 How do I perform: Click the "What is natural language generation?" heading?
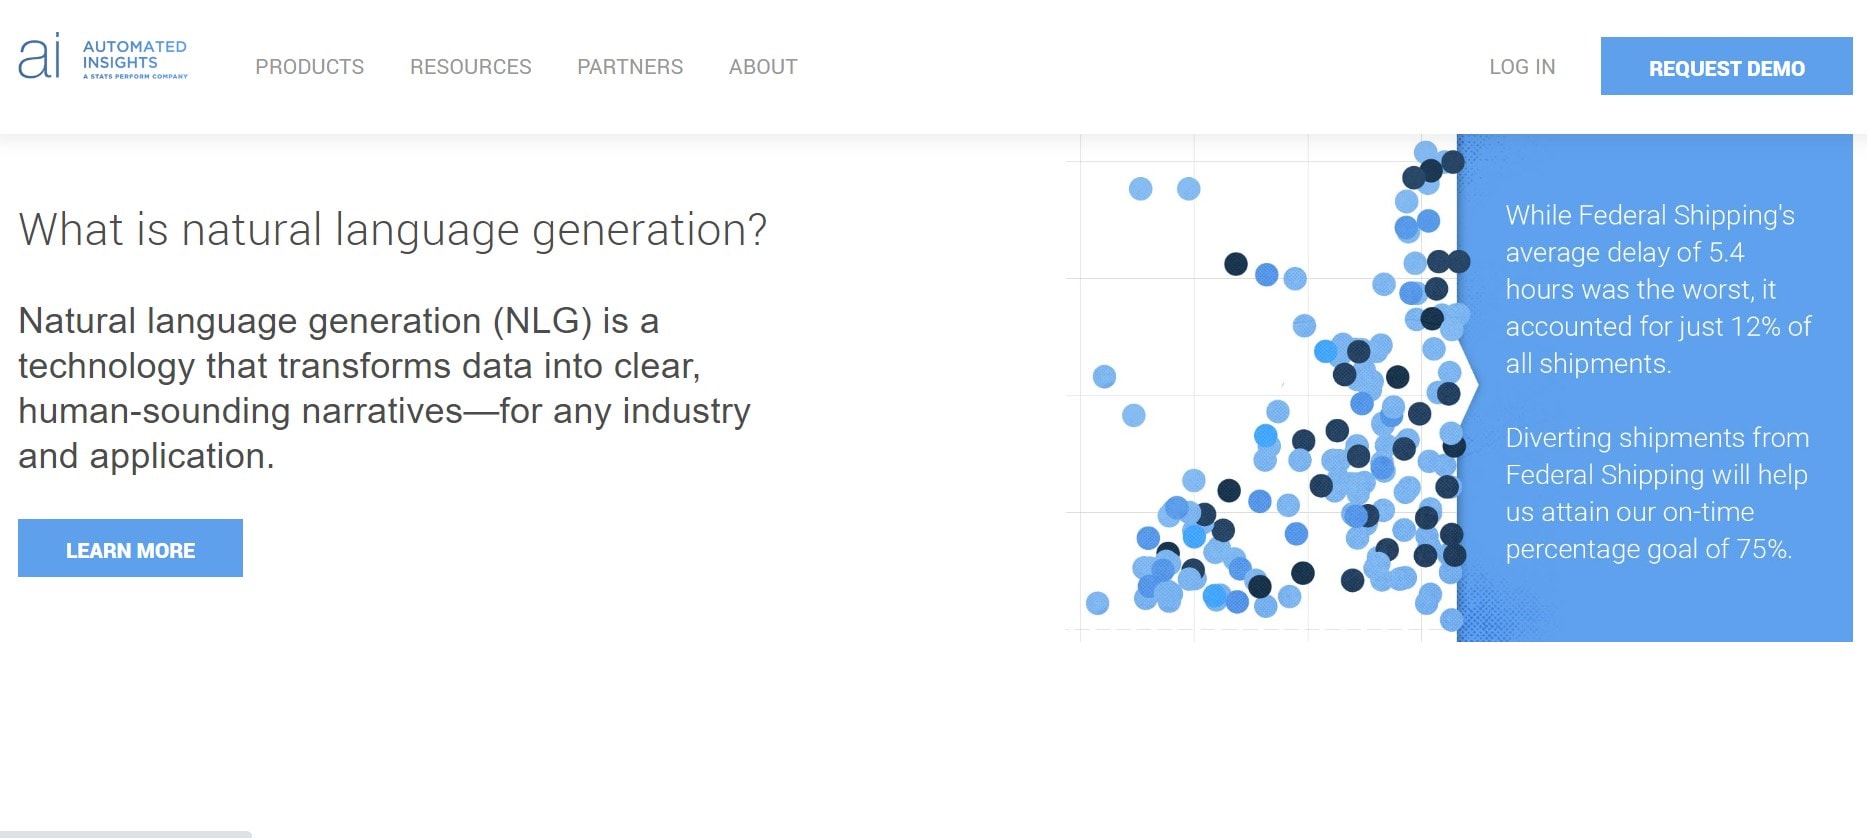coord(392,230)
